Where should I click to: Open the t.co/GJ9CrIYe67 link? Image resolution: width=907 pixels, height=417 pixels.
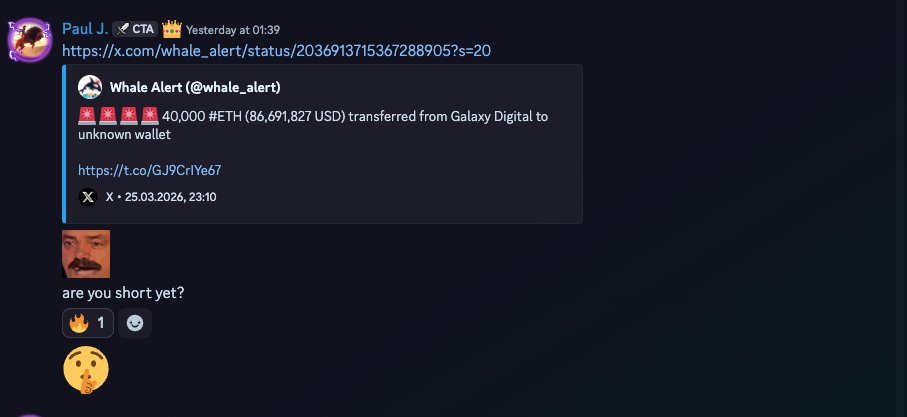(150, 170)
